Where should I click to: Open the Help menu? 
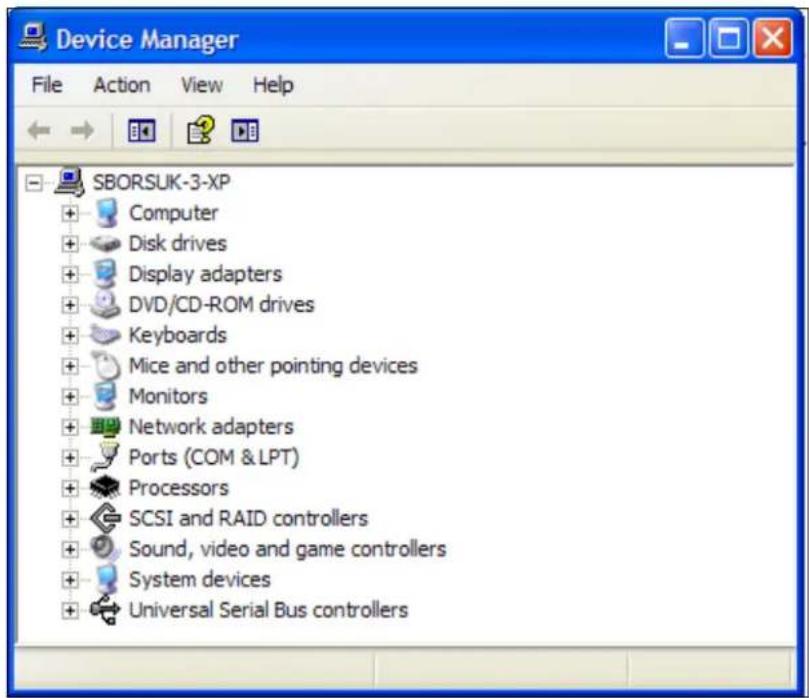[x=273, y=85]
